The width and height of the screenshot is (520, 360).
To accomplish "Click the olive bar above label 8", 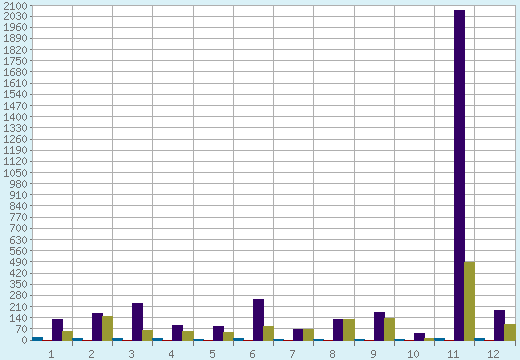I will tap(349, 330).
